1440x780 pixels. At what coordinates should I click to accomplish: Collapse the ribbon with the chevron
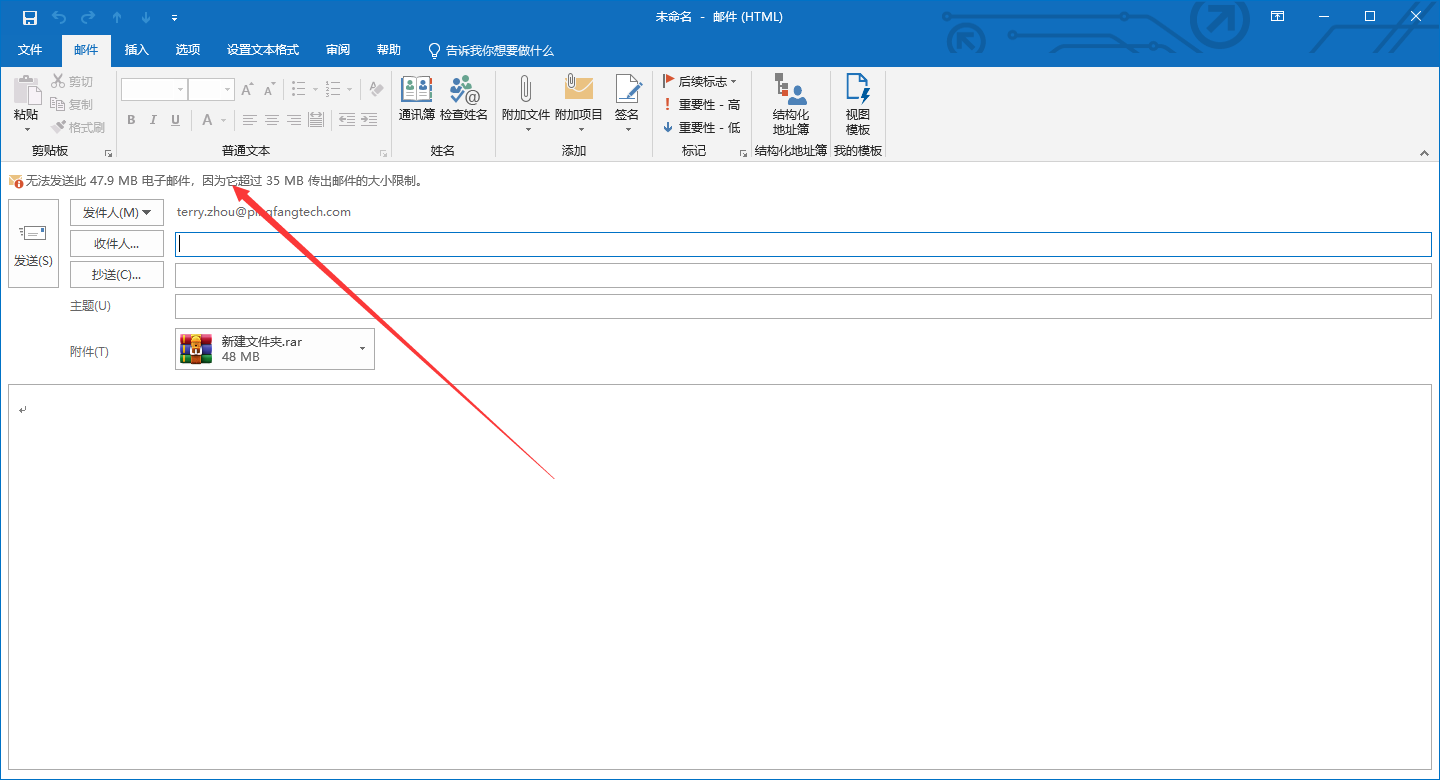(1424, 153)
